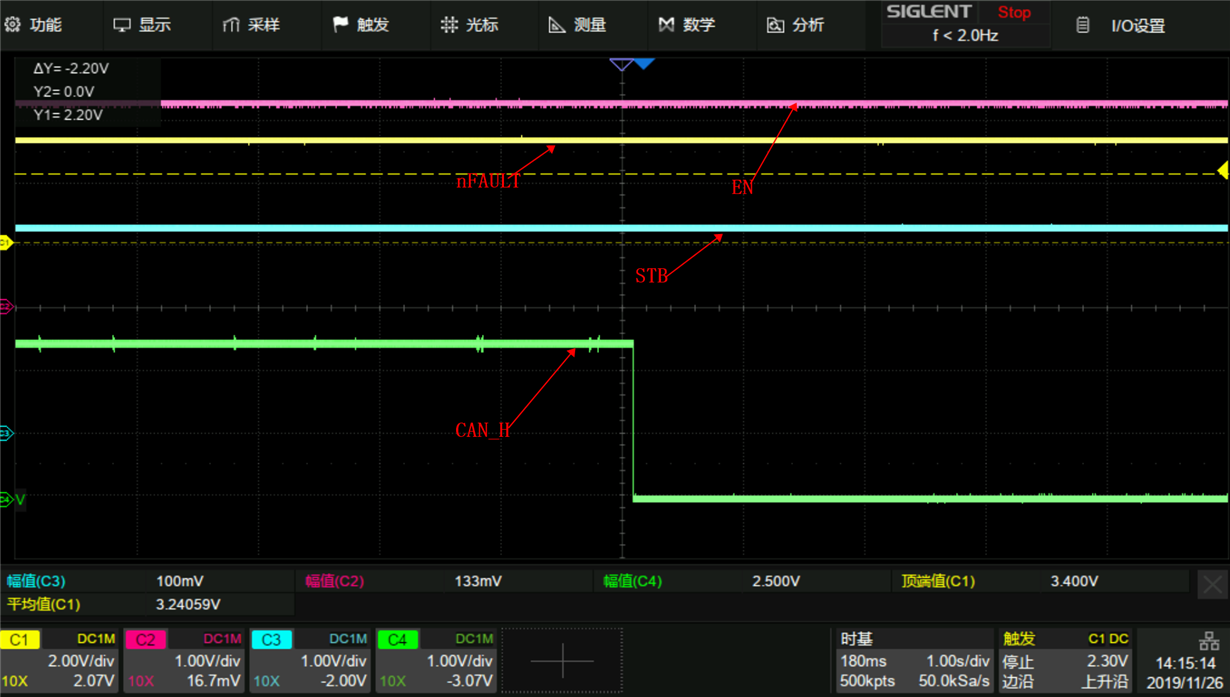This screenshot has height=697, width=1230.
Task: Click the network status icon above clock
Action: coord(1209,641)
